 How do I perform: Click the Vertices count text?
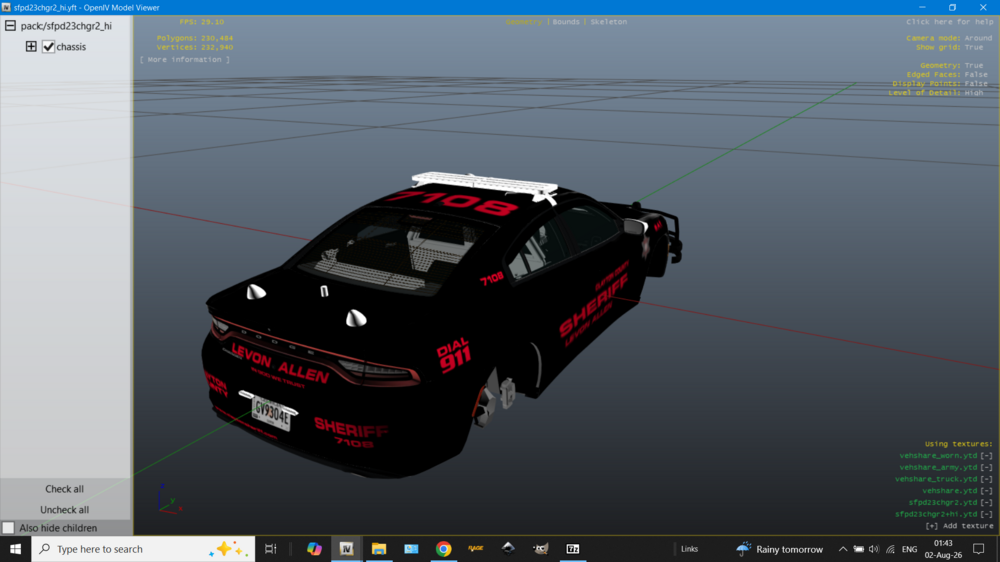pyautogui.click(x=195, y=47)
